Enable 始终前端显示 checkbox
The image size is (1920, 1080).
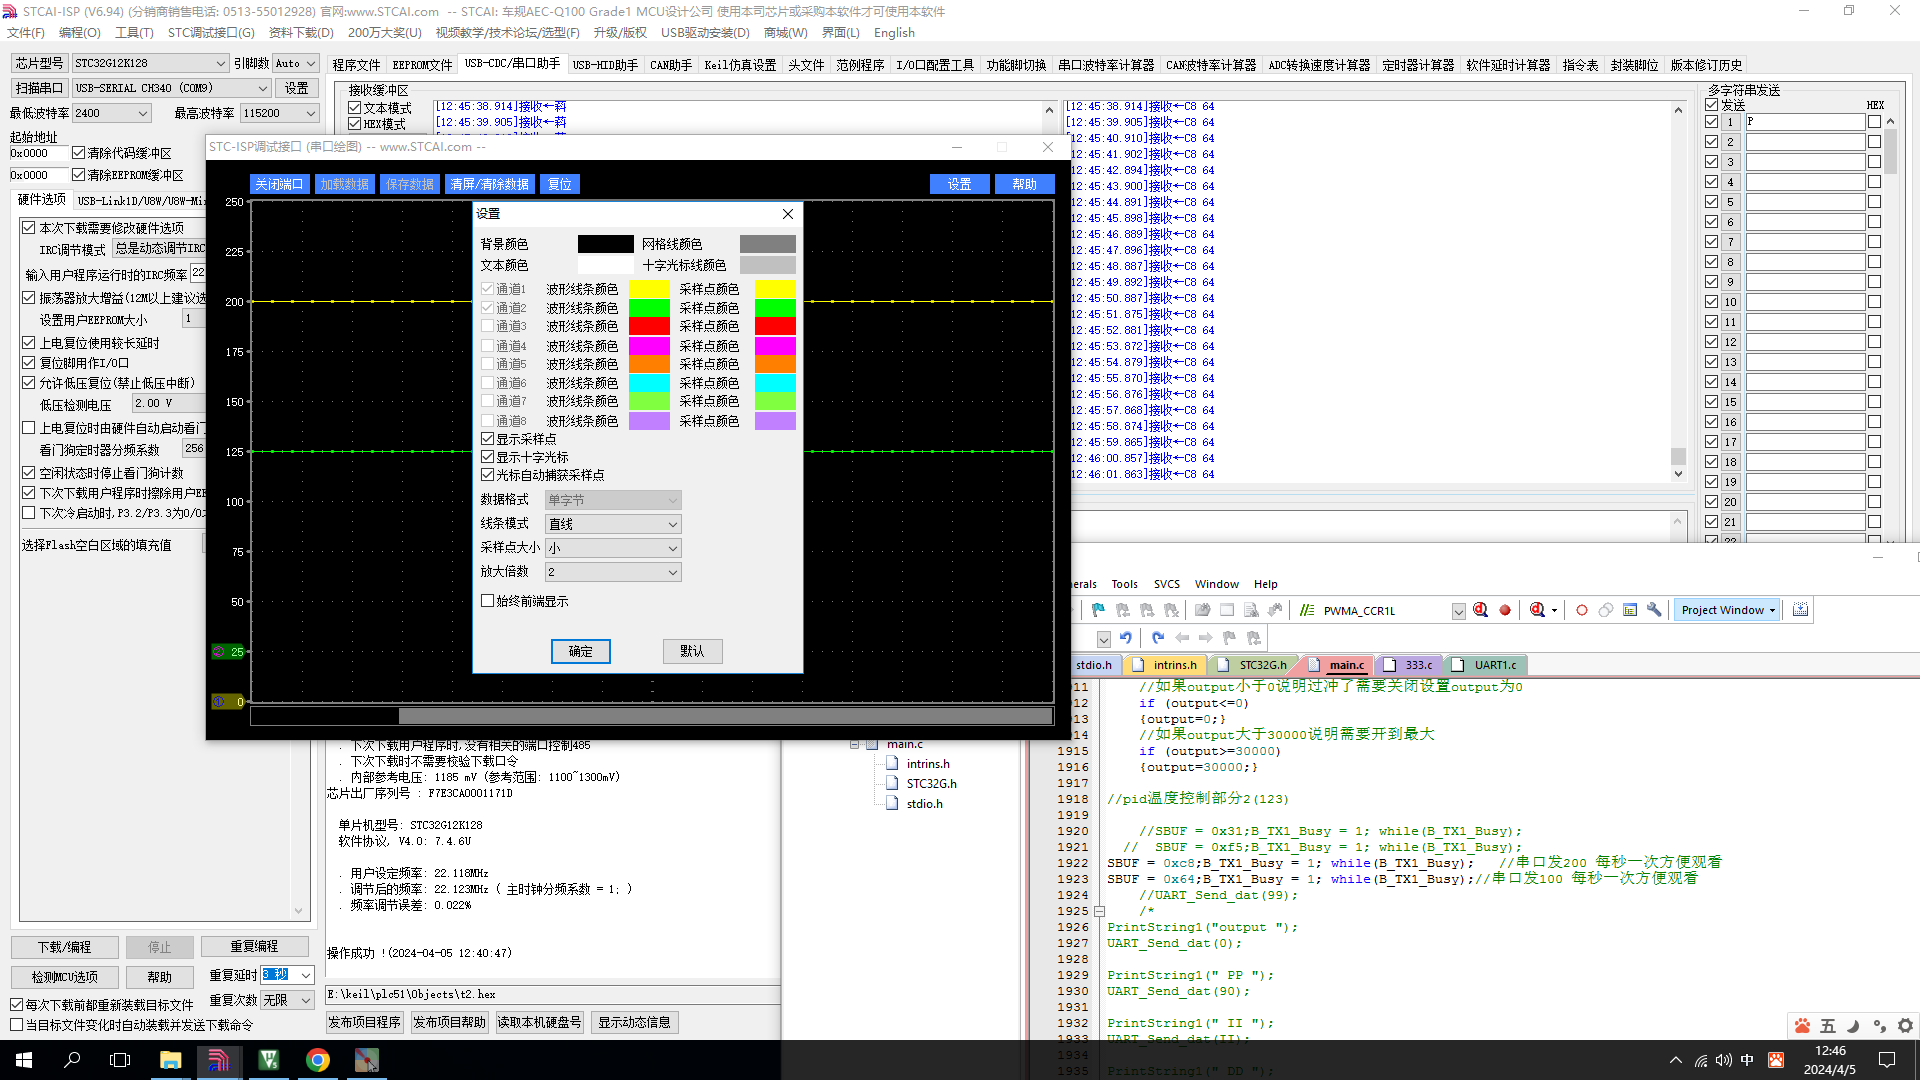(488, 601)
